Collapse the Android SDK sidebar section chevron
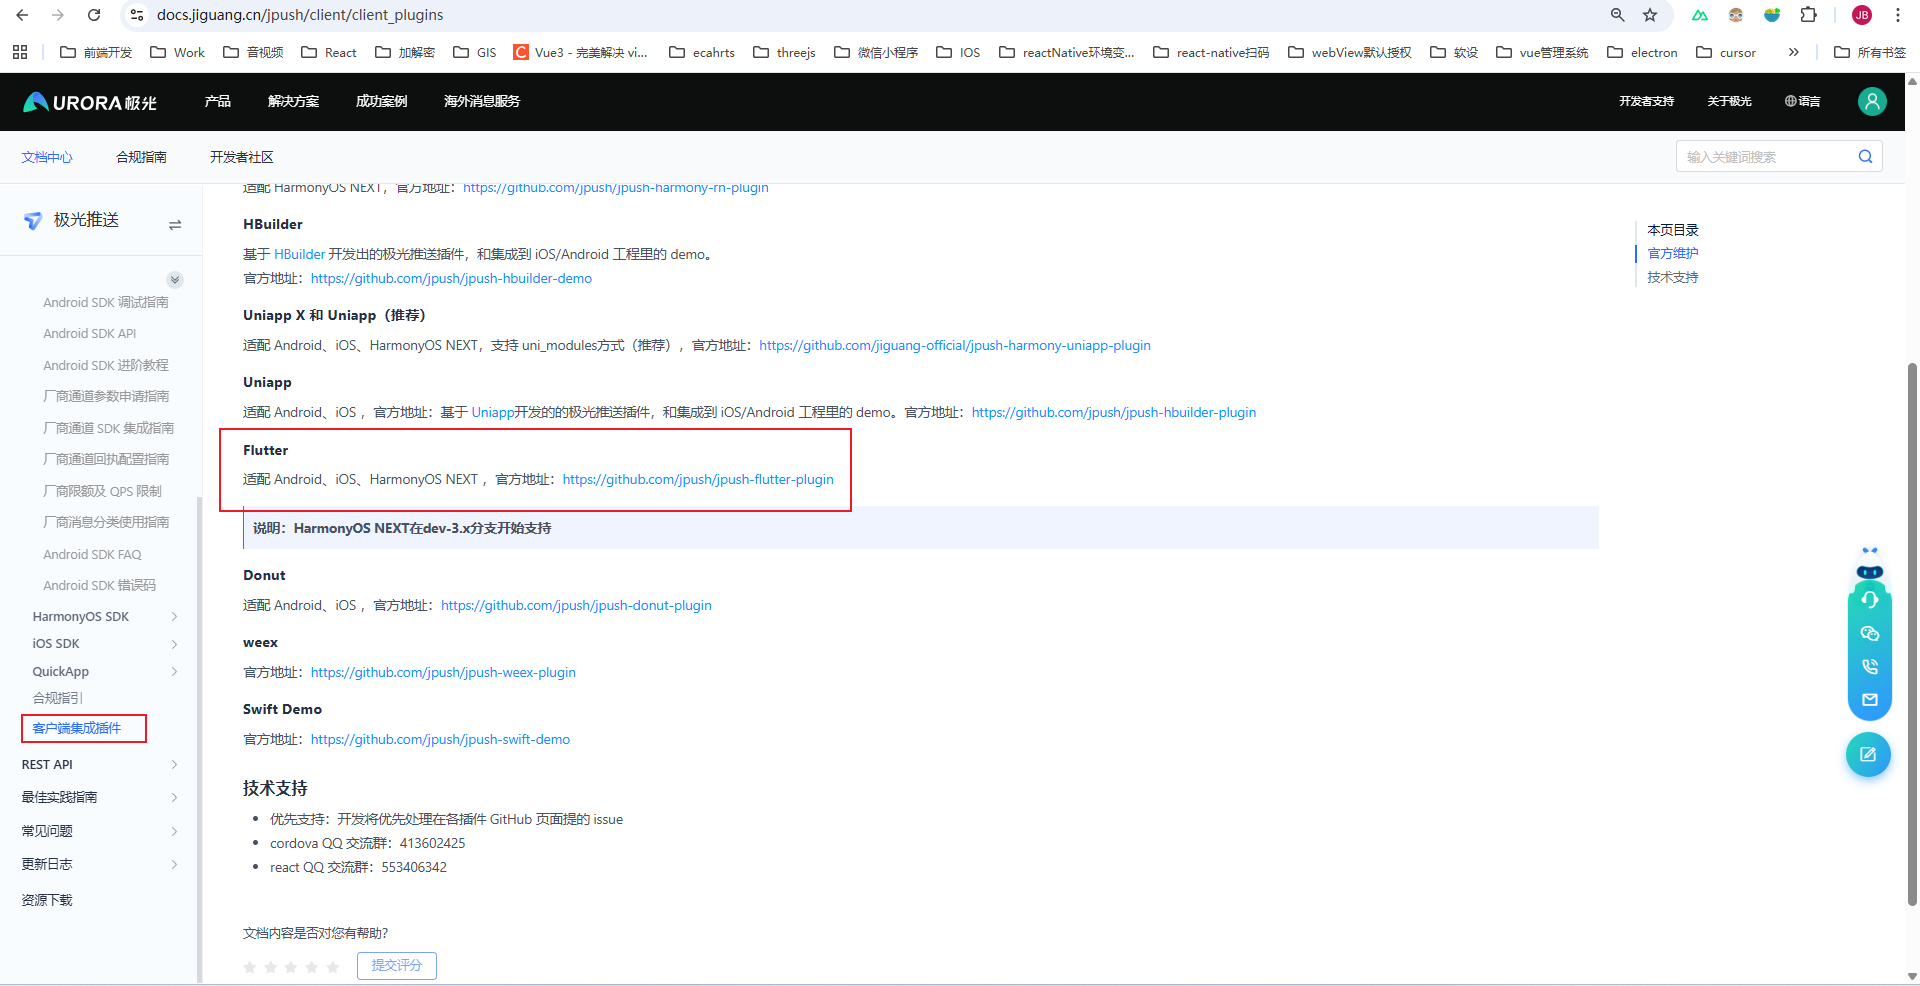1920x986 pixels. (175, 280)
